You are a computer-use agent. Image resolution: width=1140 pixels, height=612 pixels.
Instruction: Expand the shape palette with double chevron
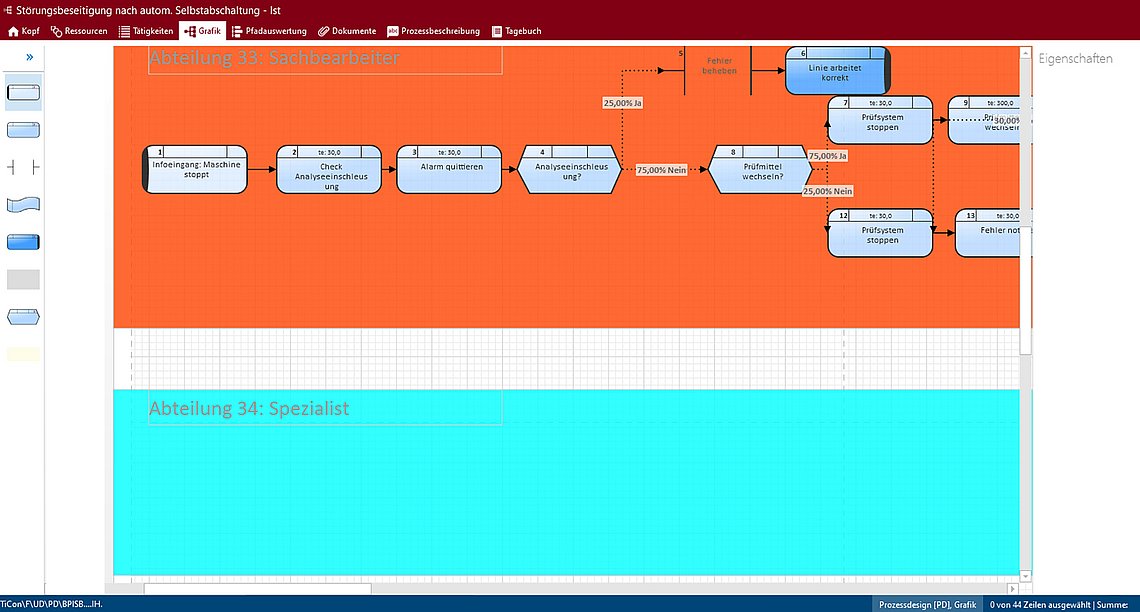[29, 57]
